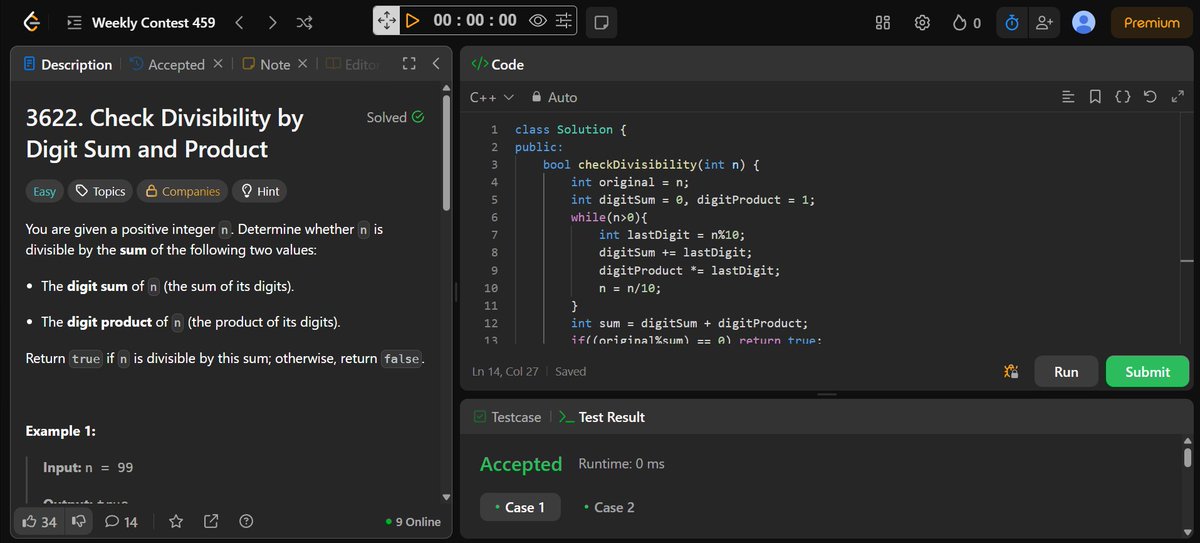Reset code with the undo arrow icon
Screen dimensions: 1200x543
1149,97
